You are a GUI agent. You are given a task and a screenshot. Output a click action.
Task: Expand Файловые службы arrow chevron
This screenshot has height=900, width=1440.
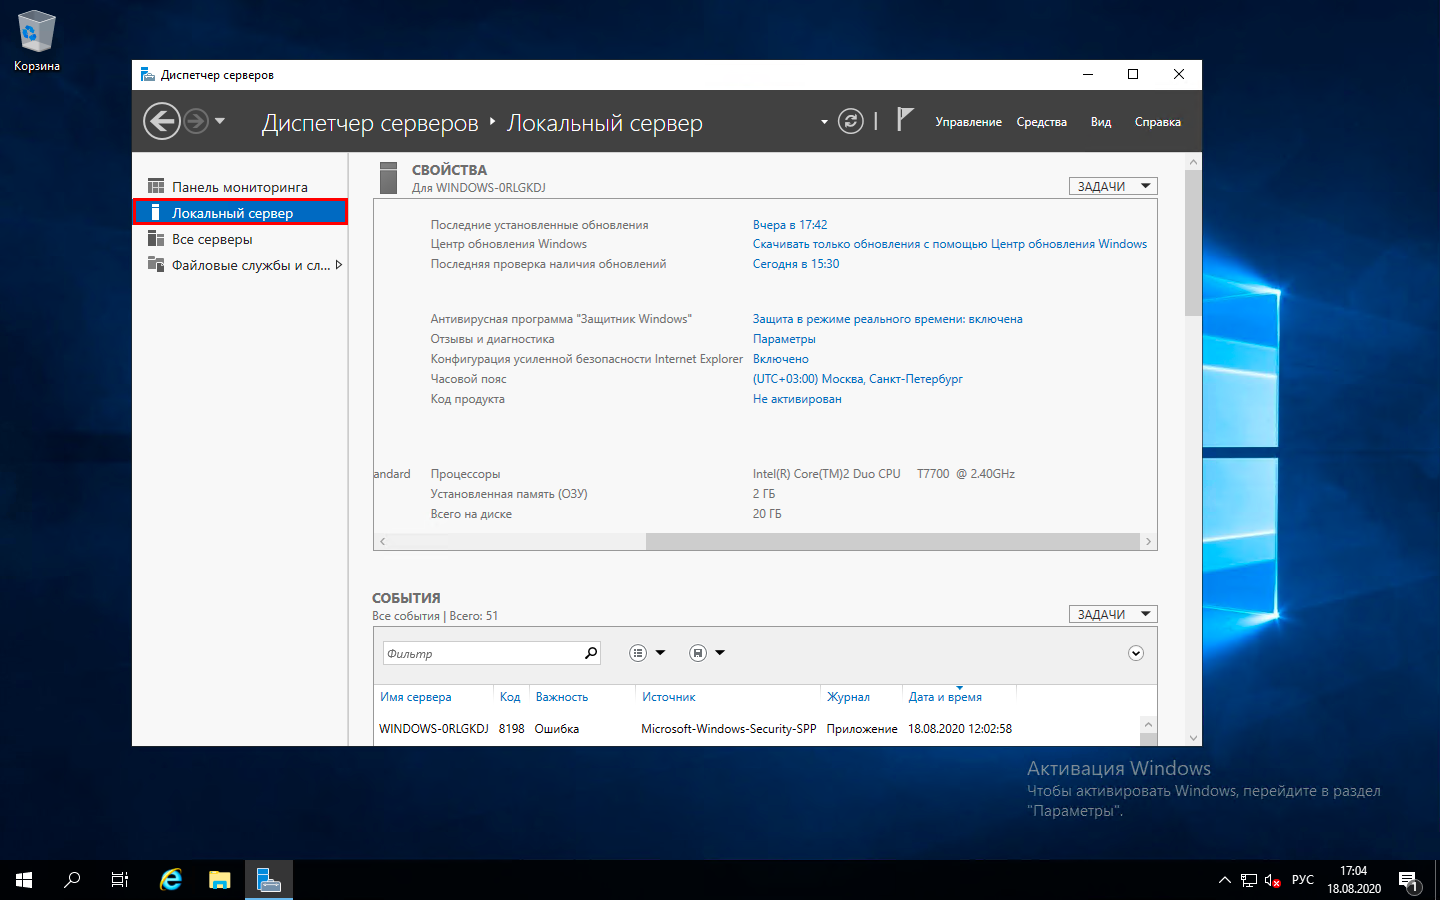339,265
